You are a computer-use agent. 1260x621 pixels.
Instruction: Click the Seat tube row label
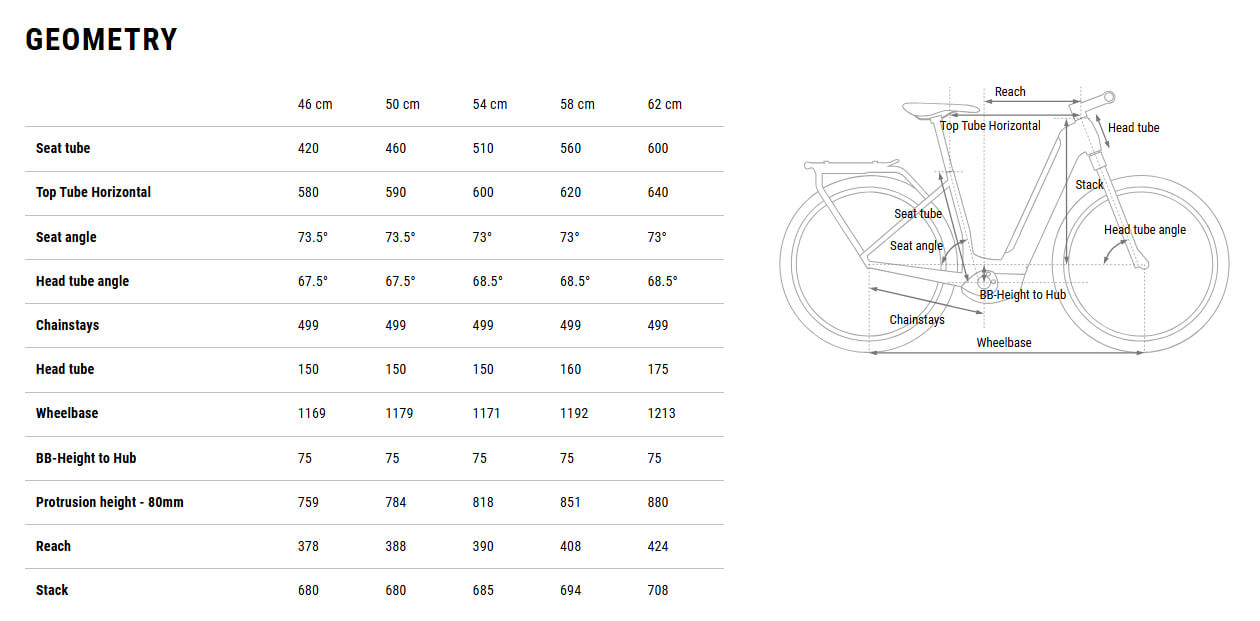click(63, 148)
